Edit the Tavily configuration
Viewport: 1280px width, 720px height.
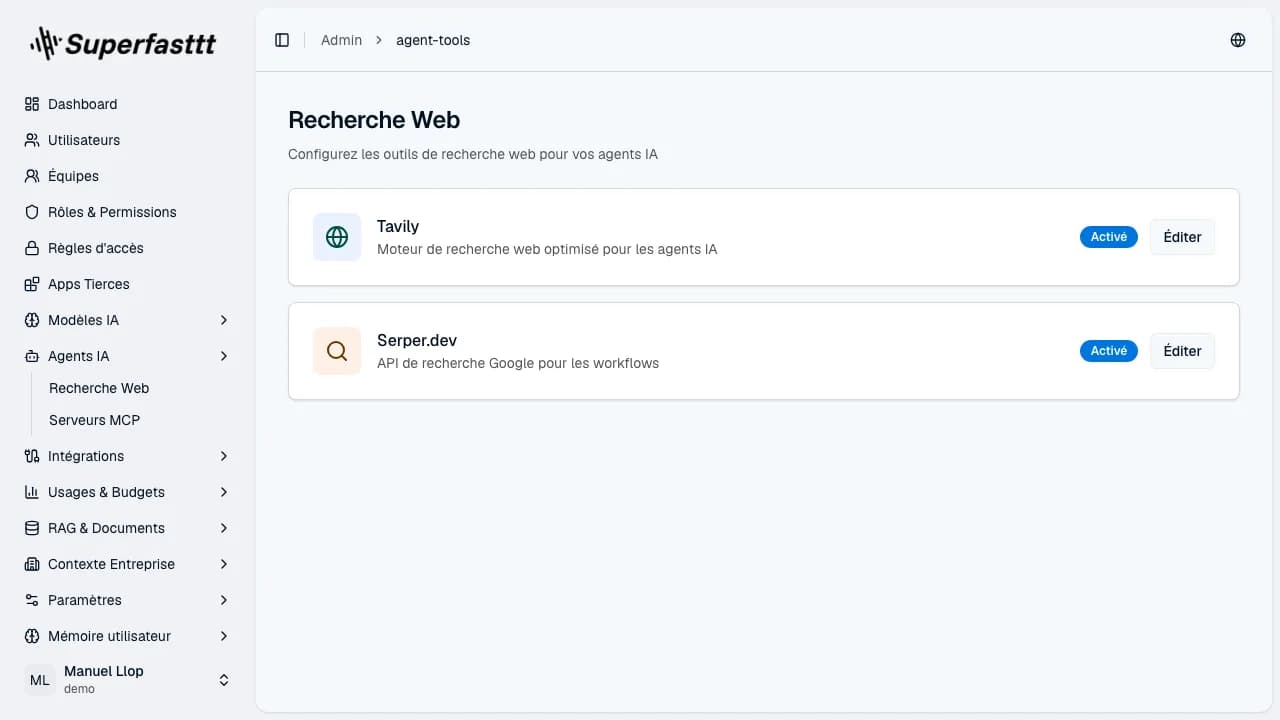[x=1182, y=237]
